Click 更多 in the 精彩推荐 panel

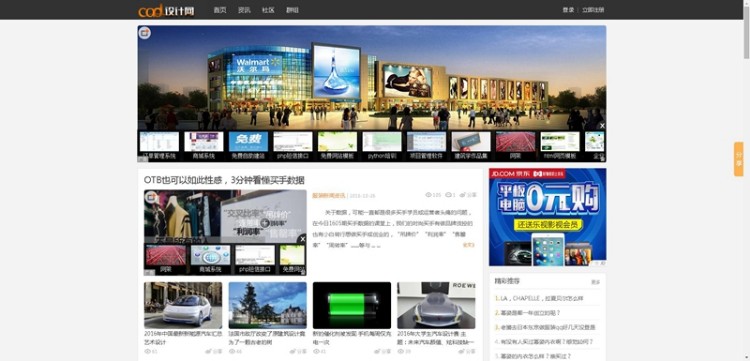tap(596, 282)
